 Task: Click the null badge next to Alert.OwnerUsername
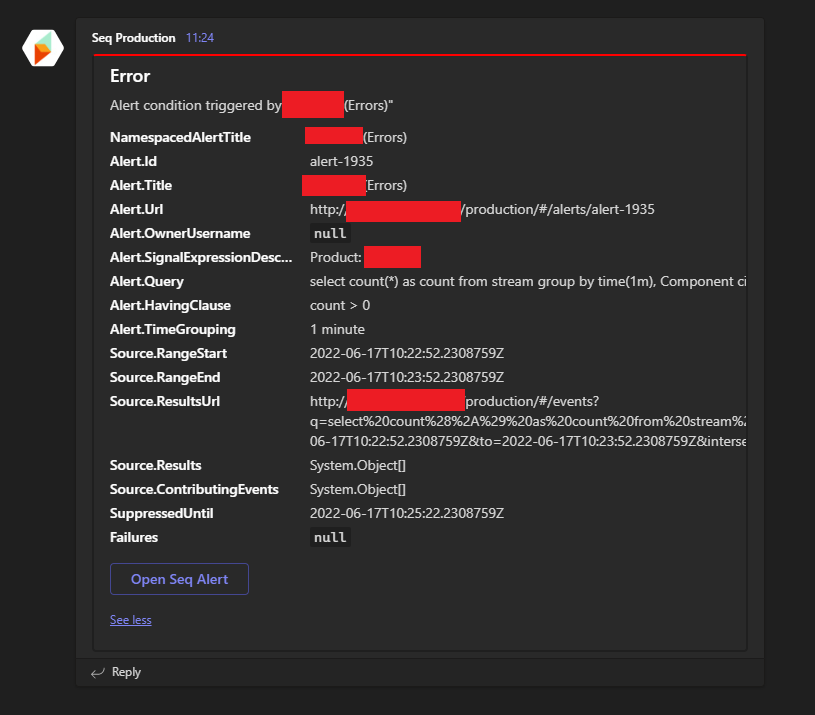329,233
